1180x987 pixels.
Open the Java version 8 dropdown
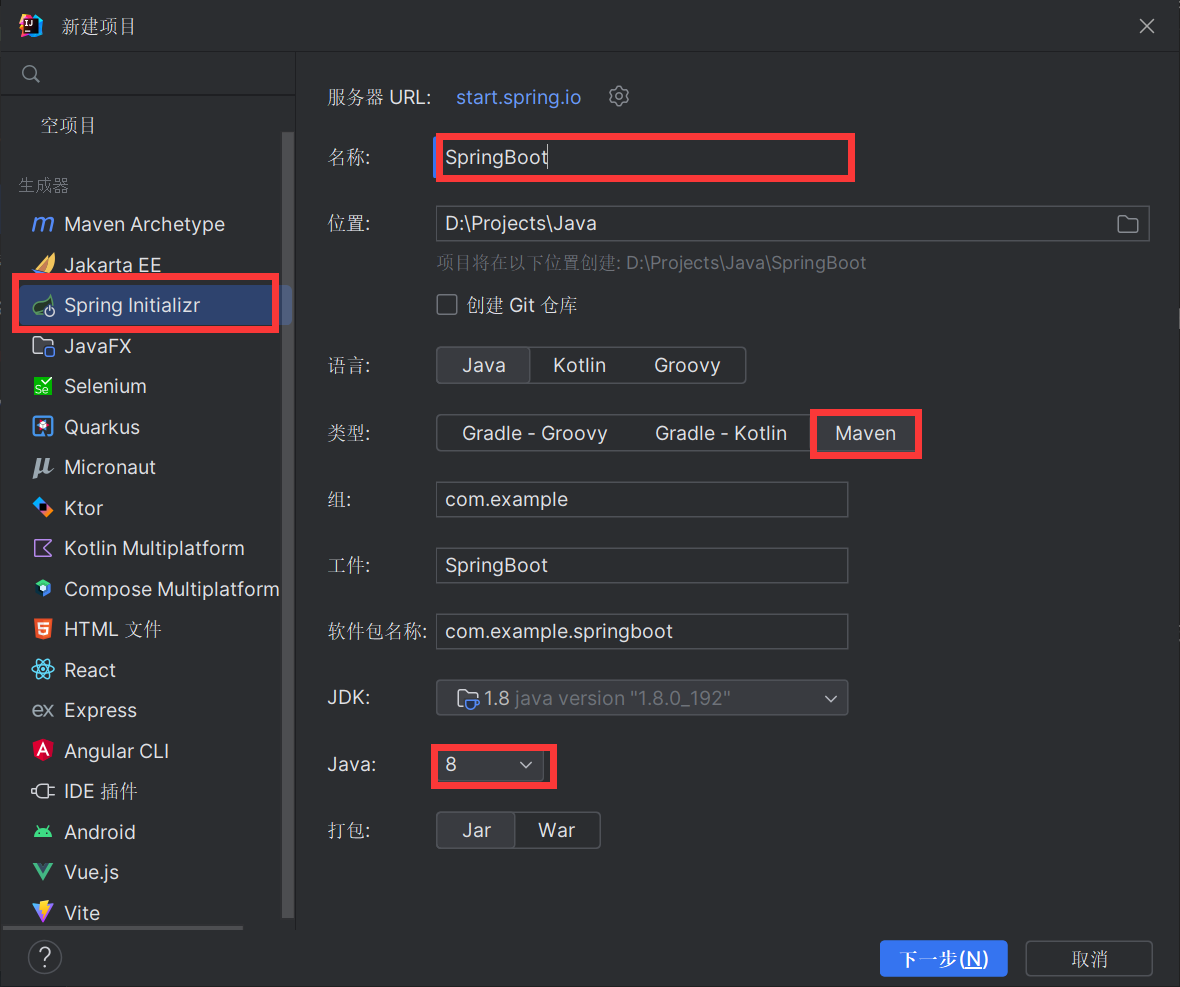490,765
